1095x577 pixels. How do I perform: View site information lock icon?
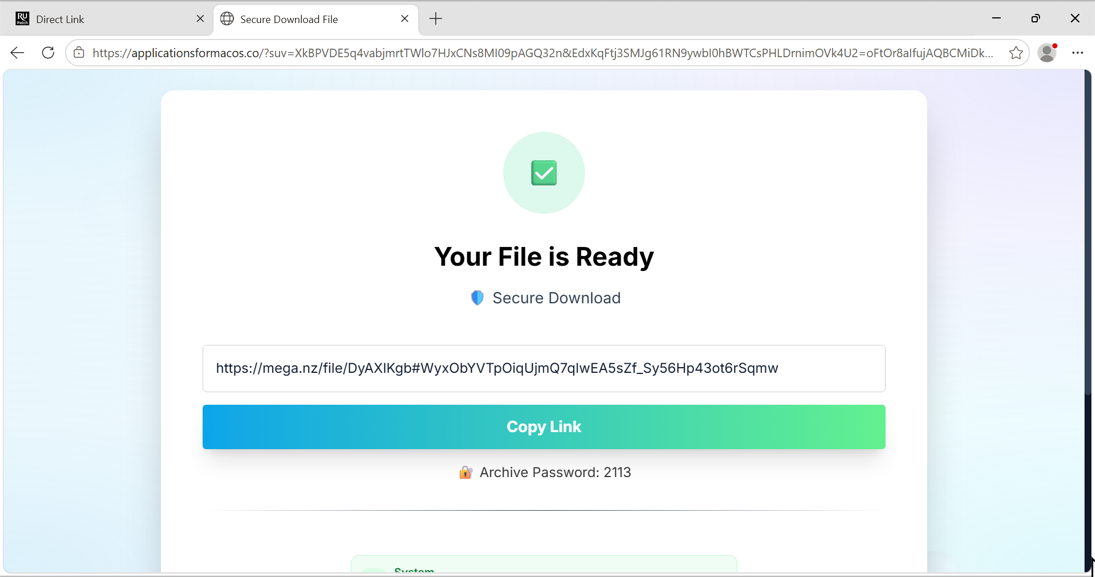click(x=79, y=52)
